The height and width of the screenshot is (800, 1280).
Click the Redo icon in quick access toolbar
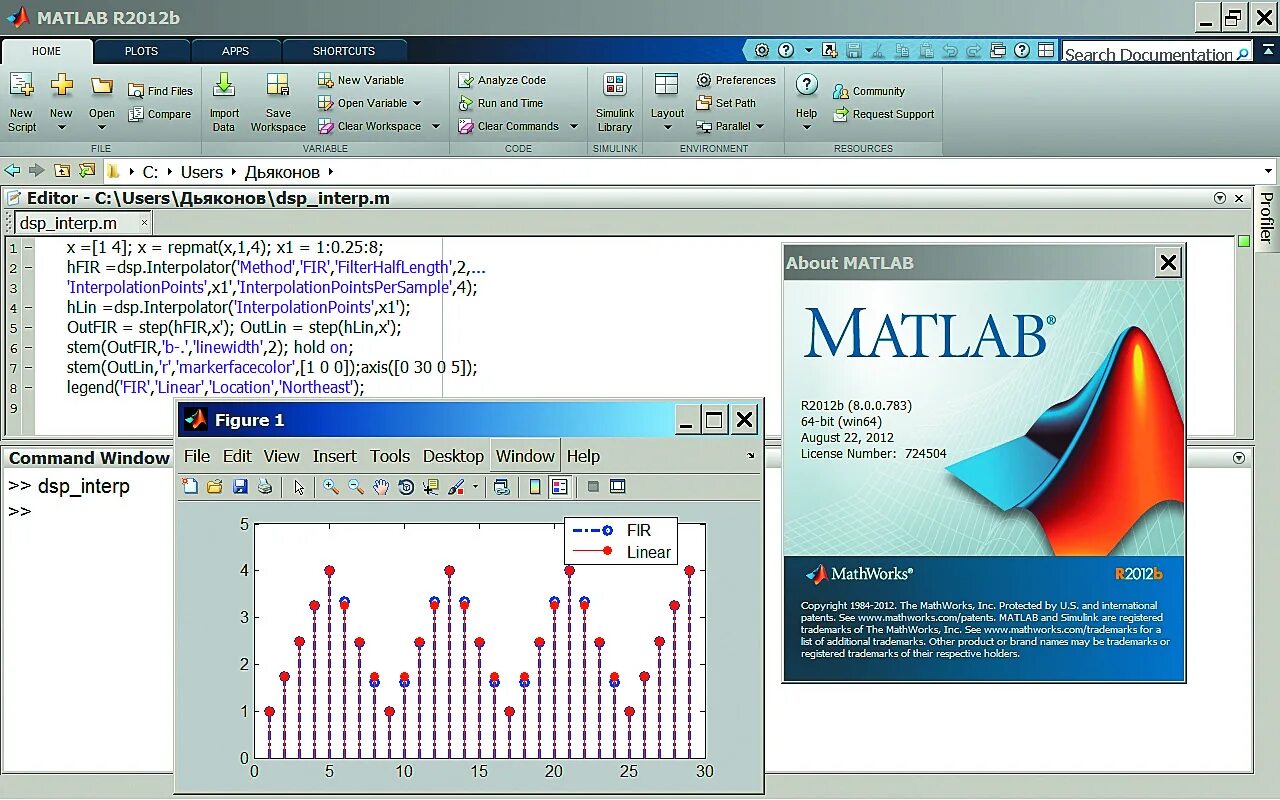974,50
